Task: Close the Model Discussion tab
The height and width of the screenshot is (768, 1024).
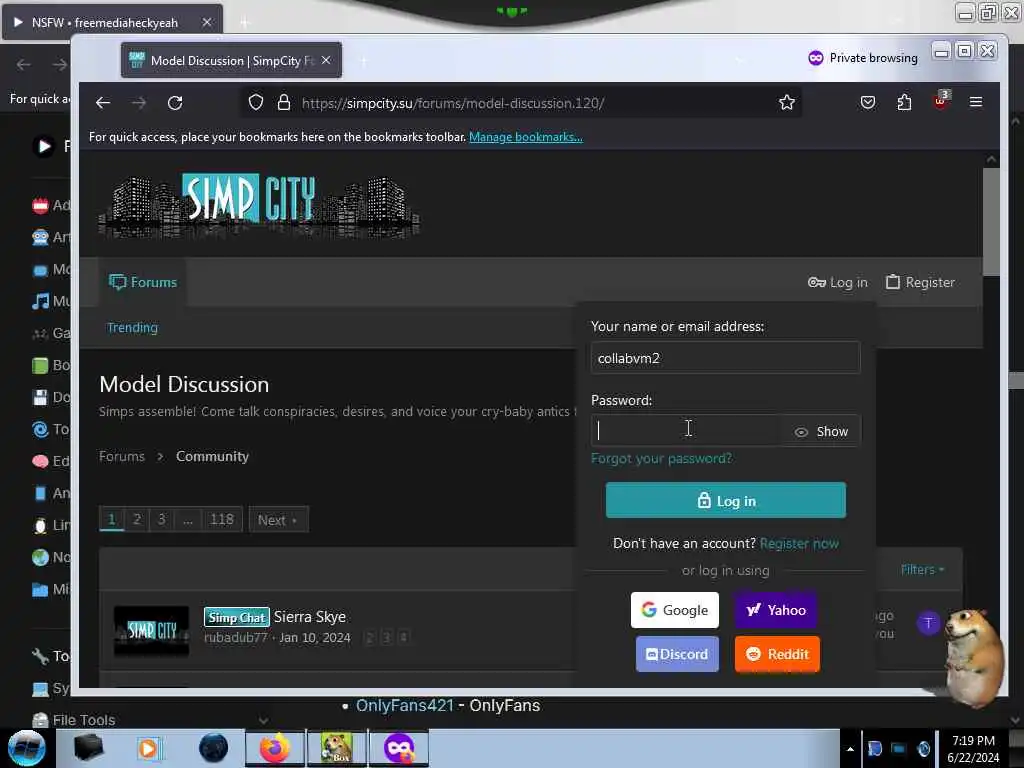Action: [326, 60]
